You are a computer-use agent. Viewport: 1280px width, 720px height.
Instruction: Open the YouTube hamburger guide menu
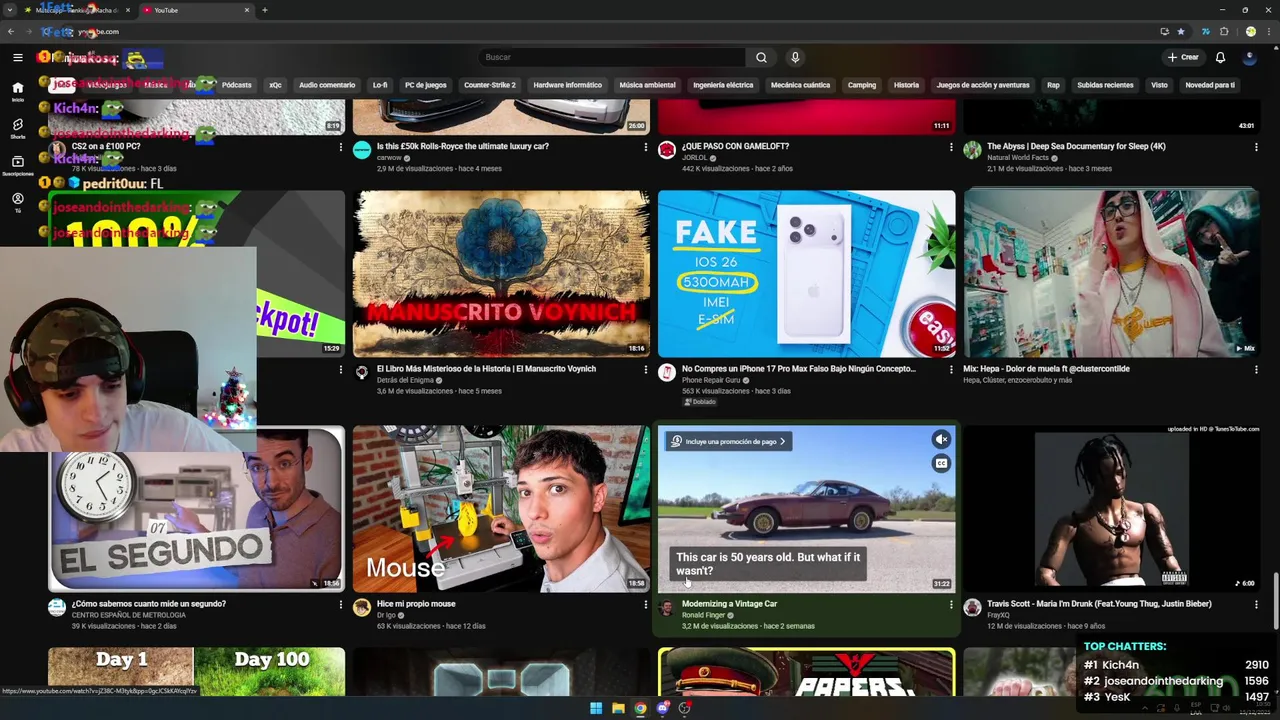click(18, 58)
